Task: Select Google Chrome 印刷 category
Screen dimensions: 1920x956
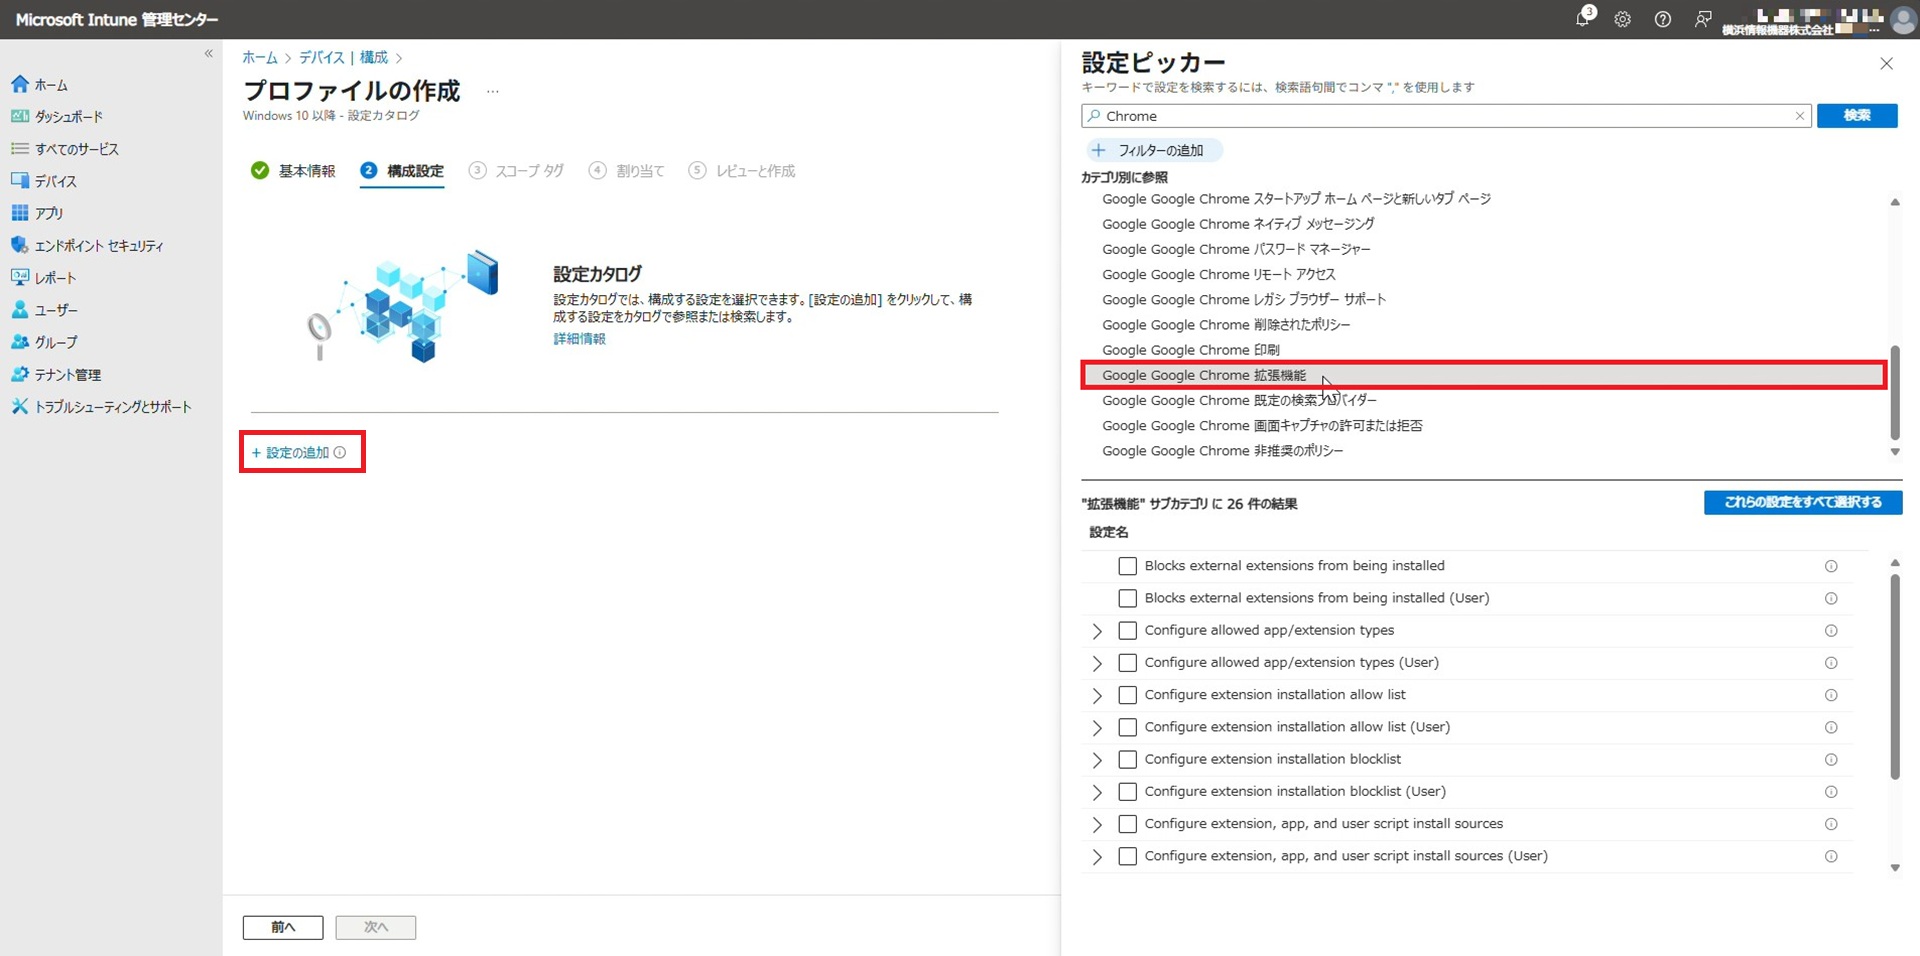Action: coord(1190,350)
